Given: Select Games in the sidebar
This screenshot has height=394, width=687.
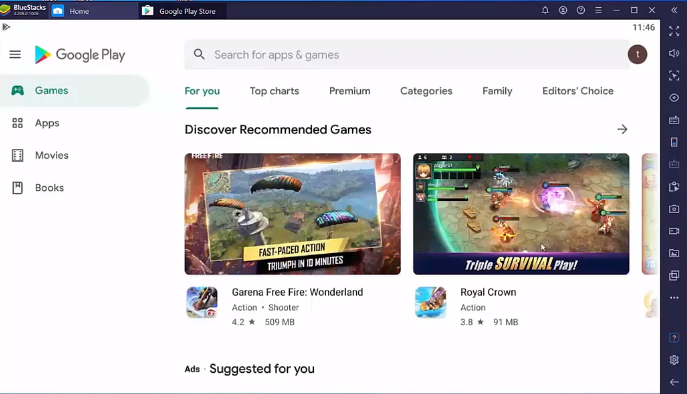Looking at the screenshot, I should point(74,90).
